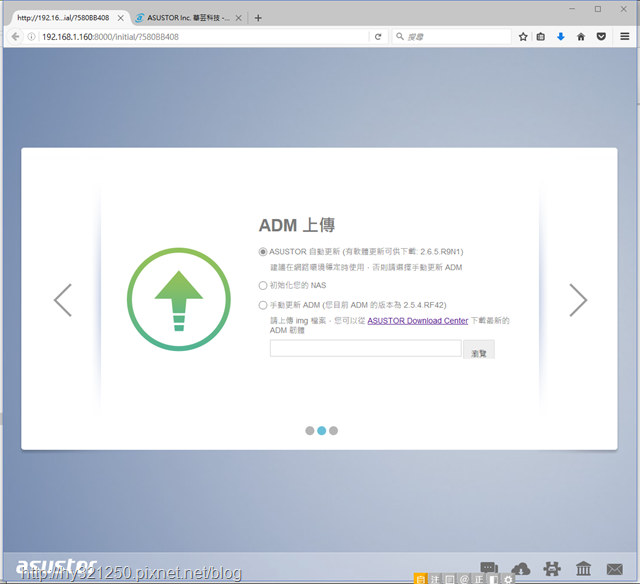Viewport: 640px width, 584px height.
Task: Jump to third step pagination dot
Action: coord(333,431)
